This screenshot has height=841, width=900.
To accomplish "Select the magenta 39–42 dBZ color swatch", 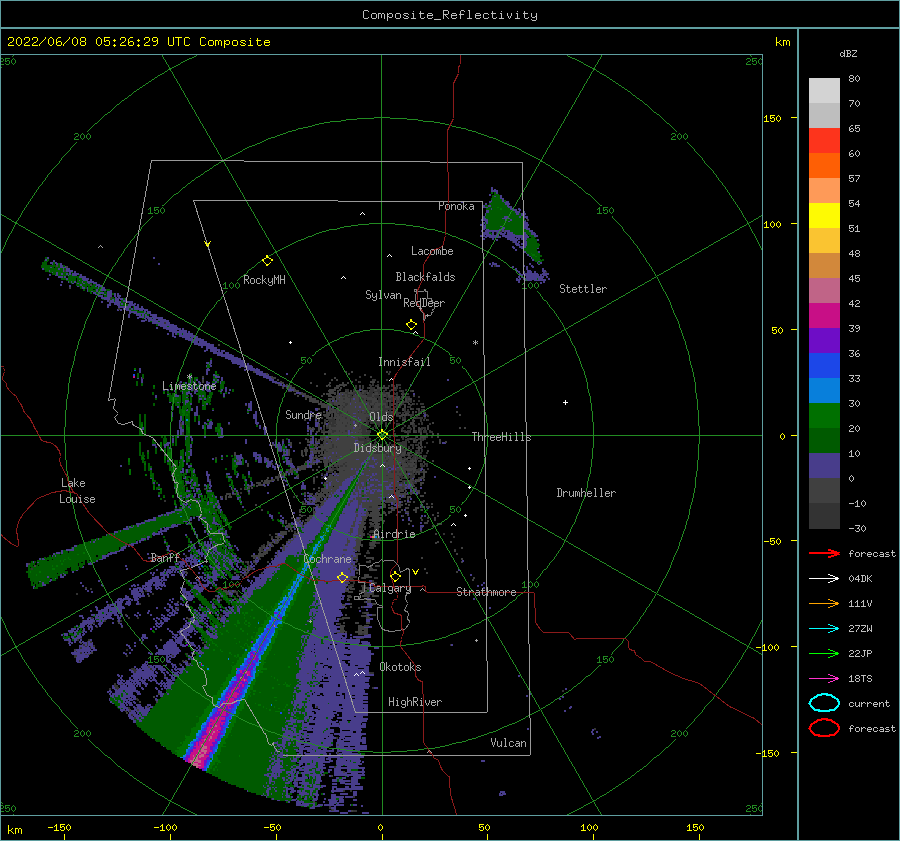I will (x=824, y=316).
